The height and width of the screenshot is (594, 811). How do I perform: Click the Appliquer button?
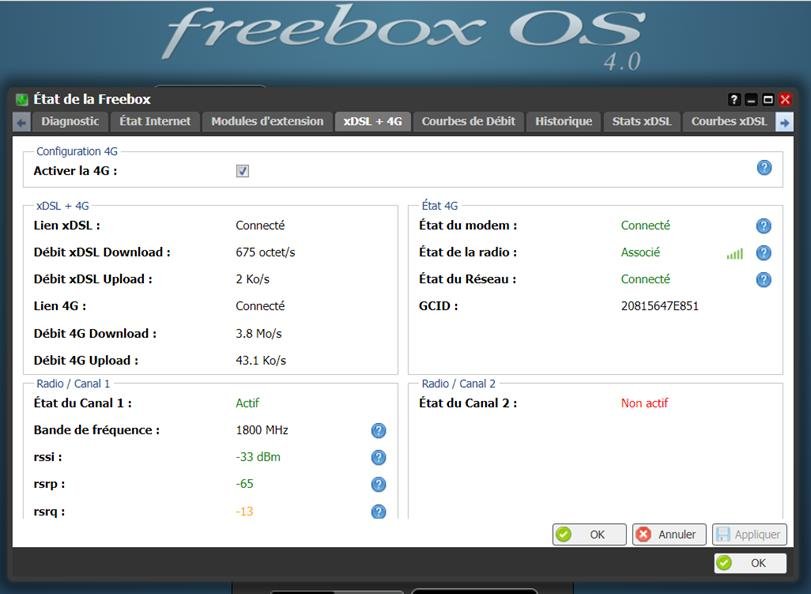coord(749,534)
